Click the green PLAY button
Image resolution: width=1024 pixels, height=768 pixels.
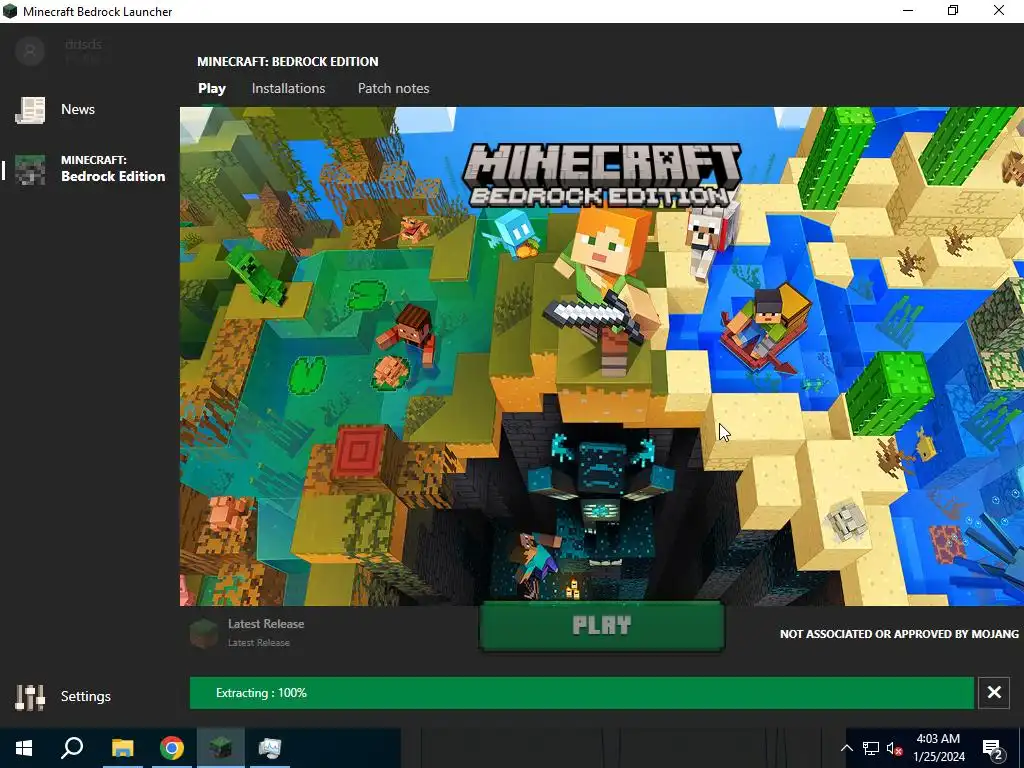(601, 626)
